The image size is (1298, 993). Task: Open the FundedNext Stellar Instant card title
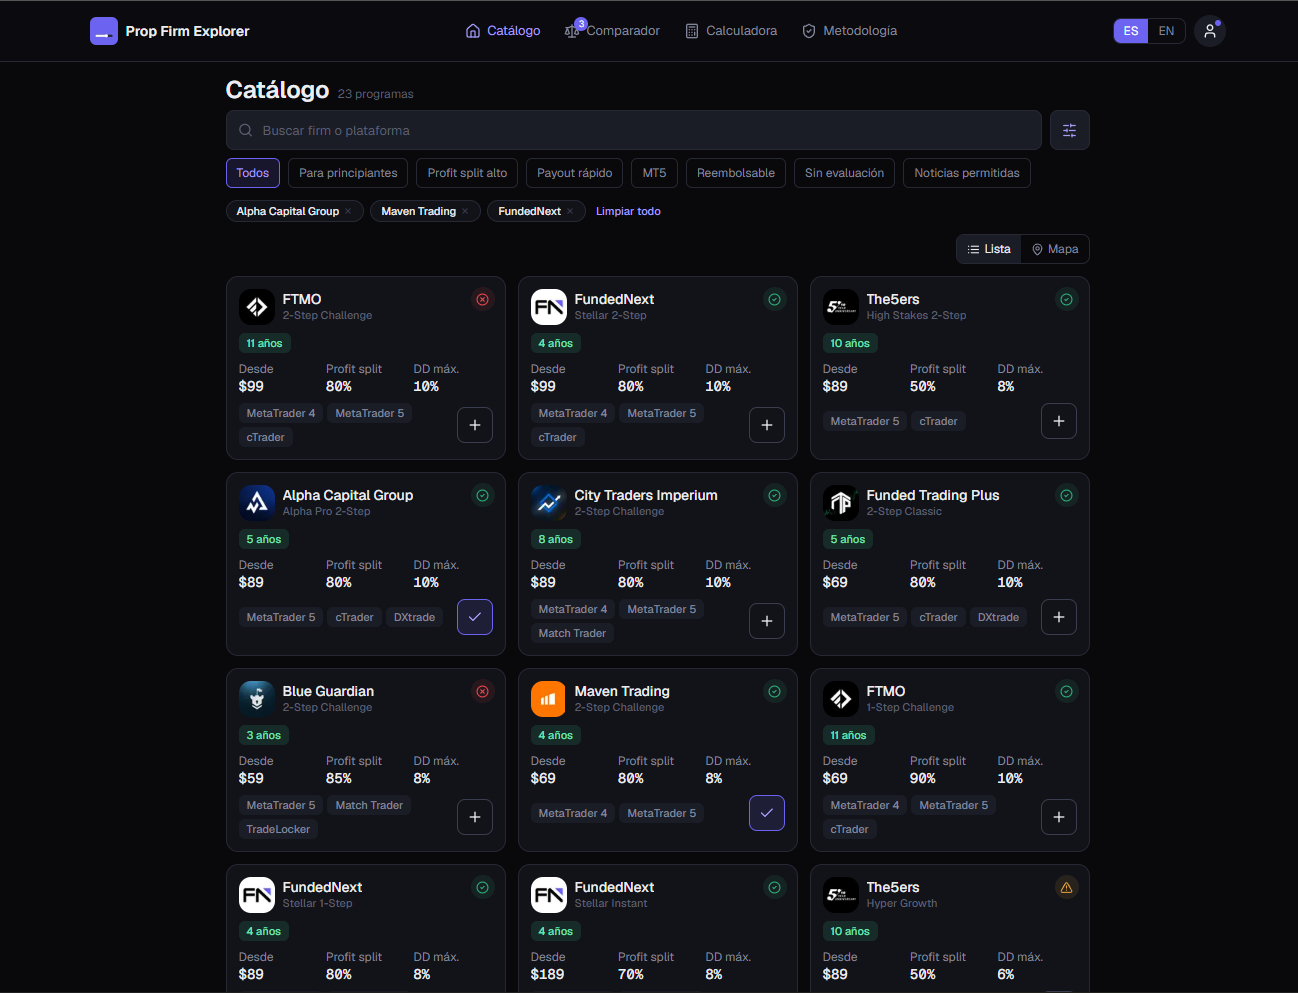click(x=614, y=887)
